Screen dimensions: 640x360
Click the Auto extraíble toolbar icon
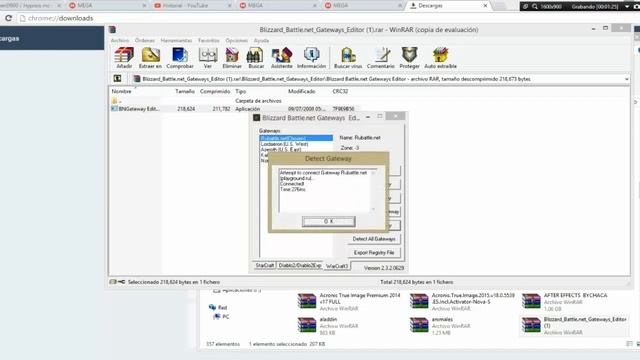(440, 58)
